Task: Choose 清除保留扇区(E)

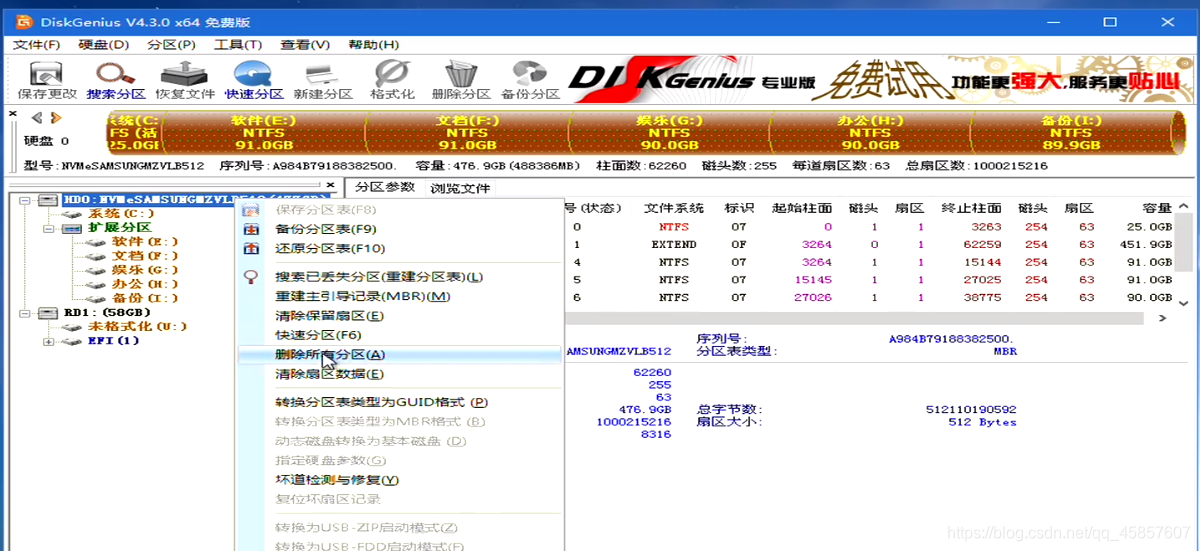Action: (x=399, y=315)
